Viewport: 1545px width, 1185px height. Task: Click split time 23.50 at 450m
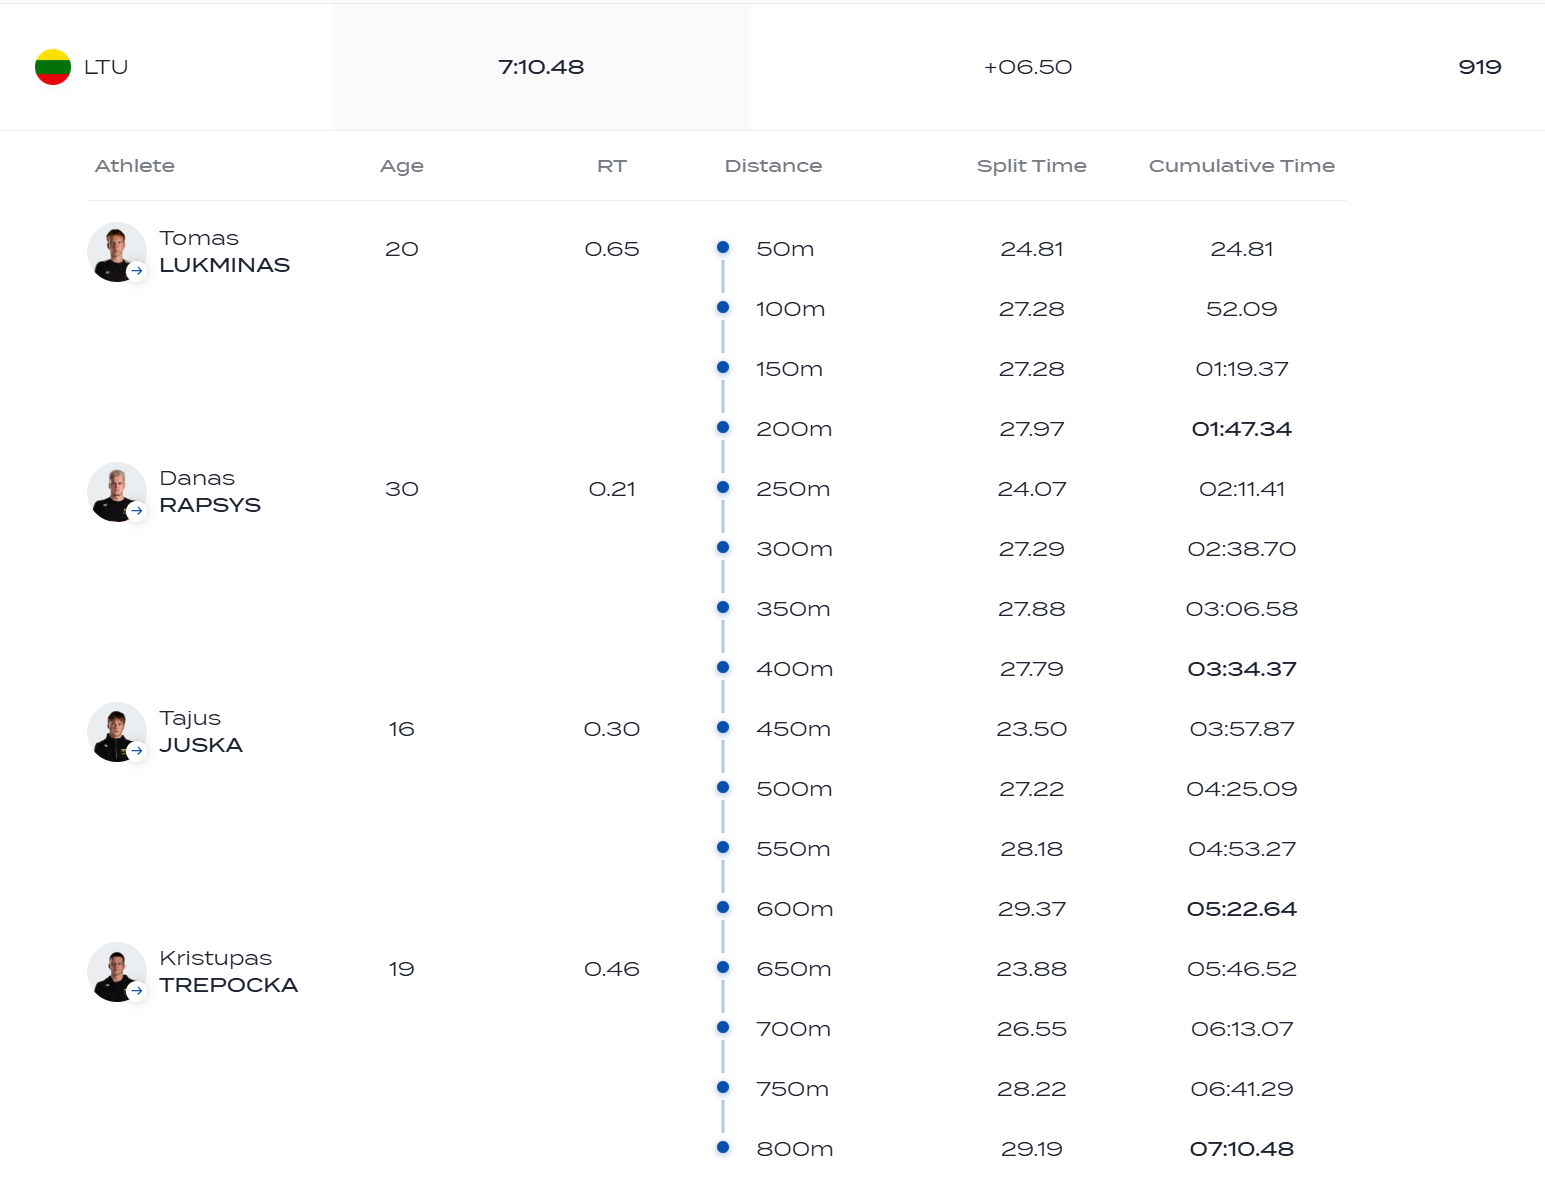[1032, 729]
